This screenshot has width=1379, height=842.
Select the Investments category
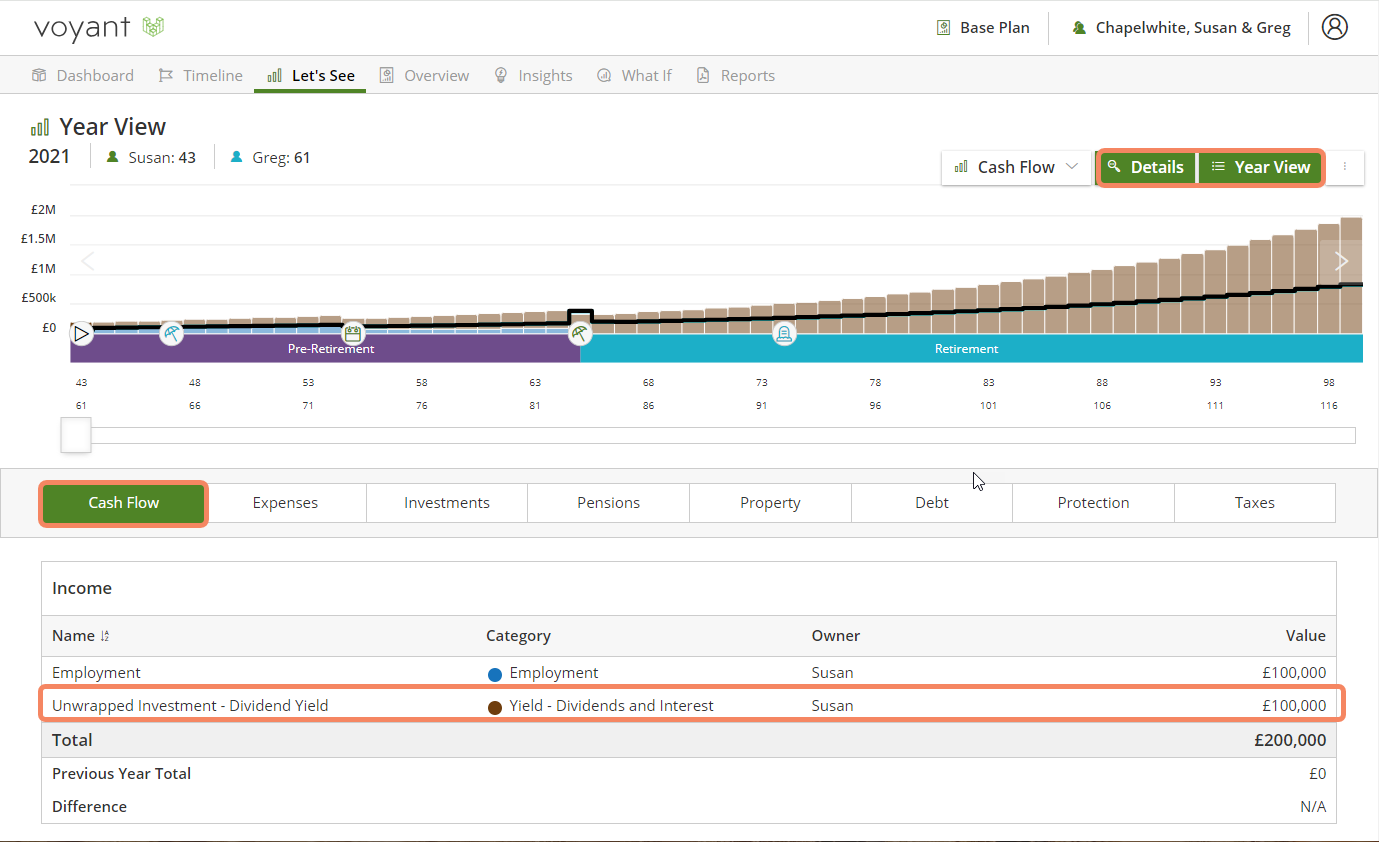[x=447, y=503]
